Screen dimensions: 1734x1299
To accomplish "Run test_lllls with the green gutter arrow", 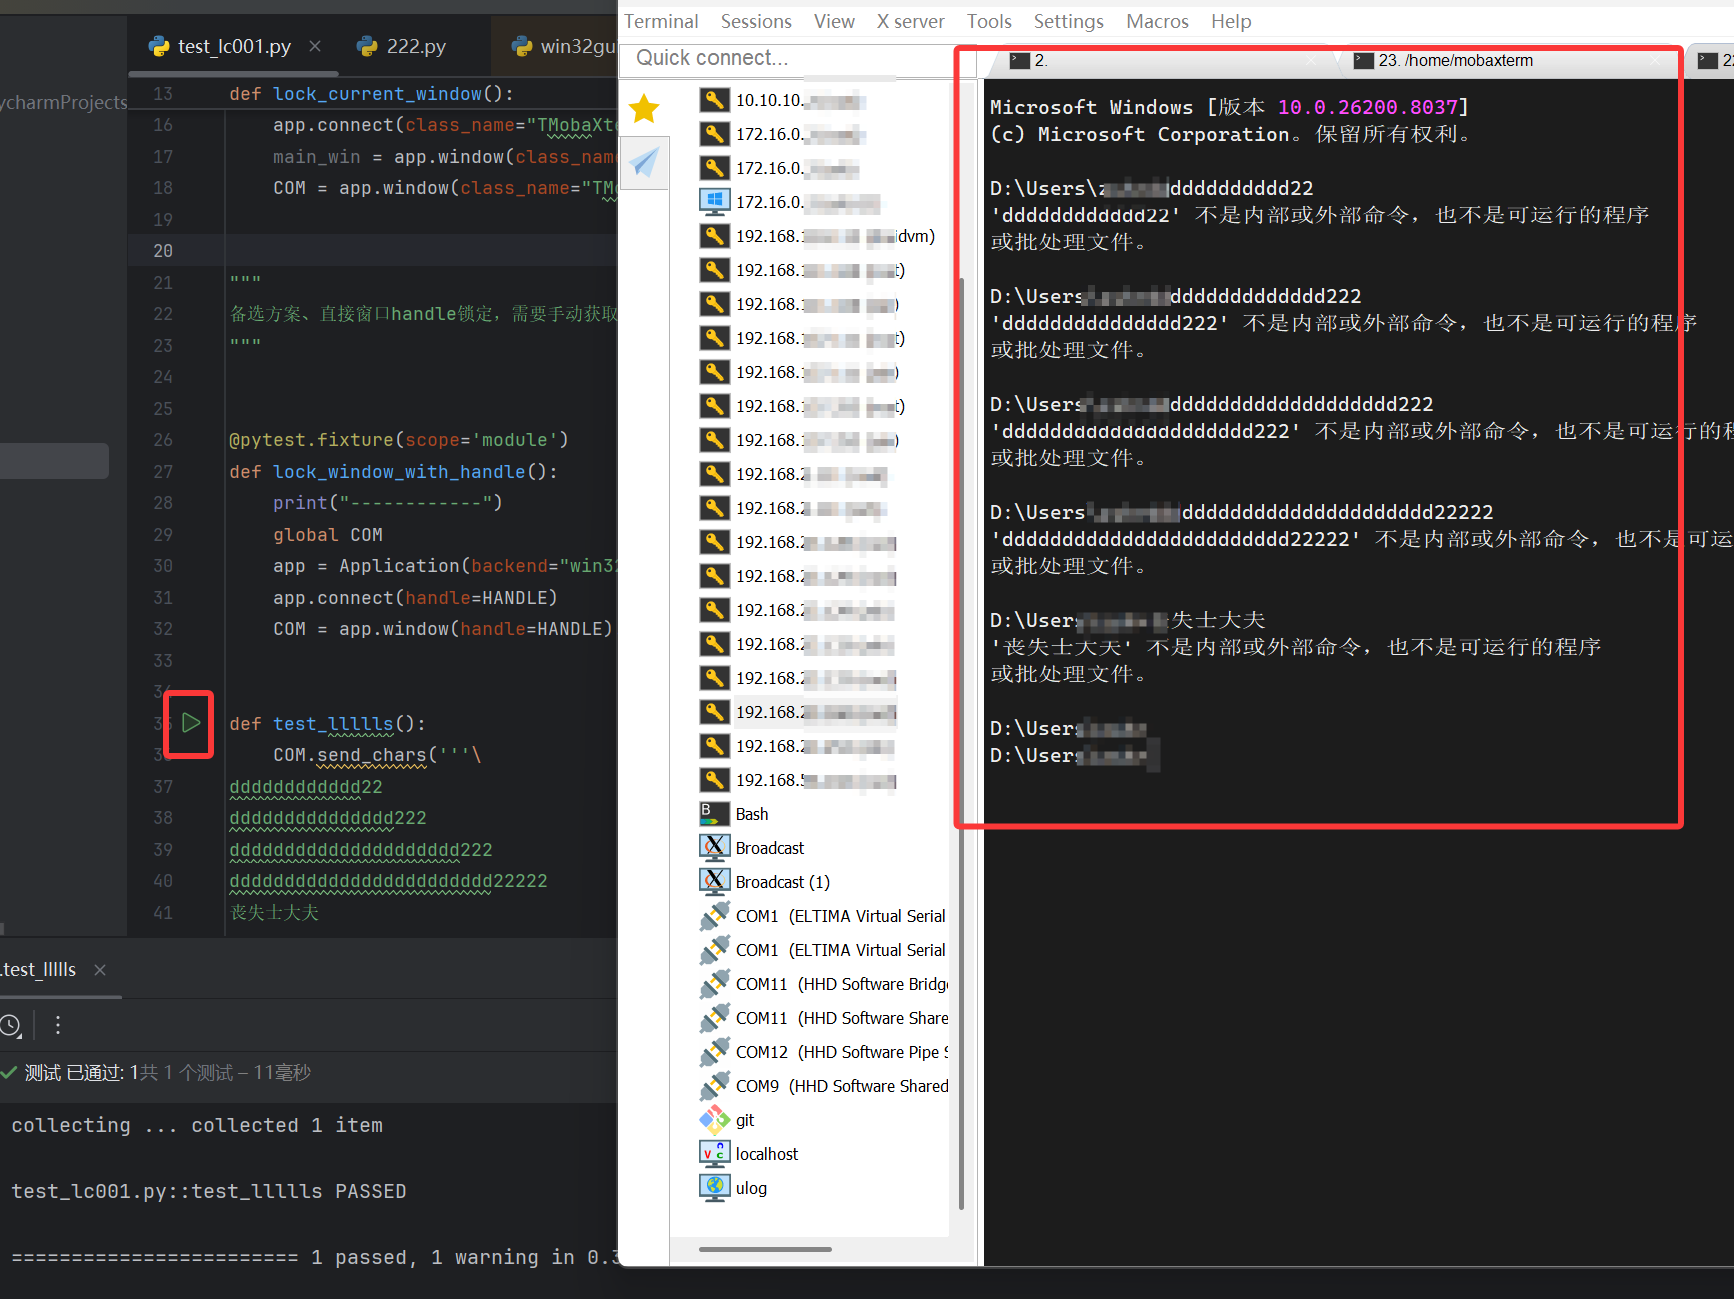I will (191, 723).
